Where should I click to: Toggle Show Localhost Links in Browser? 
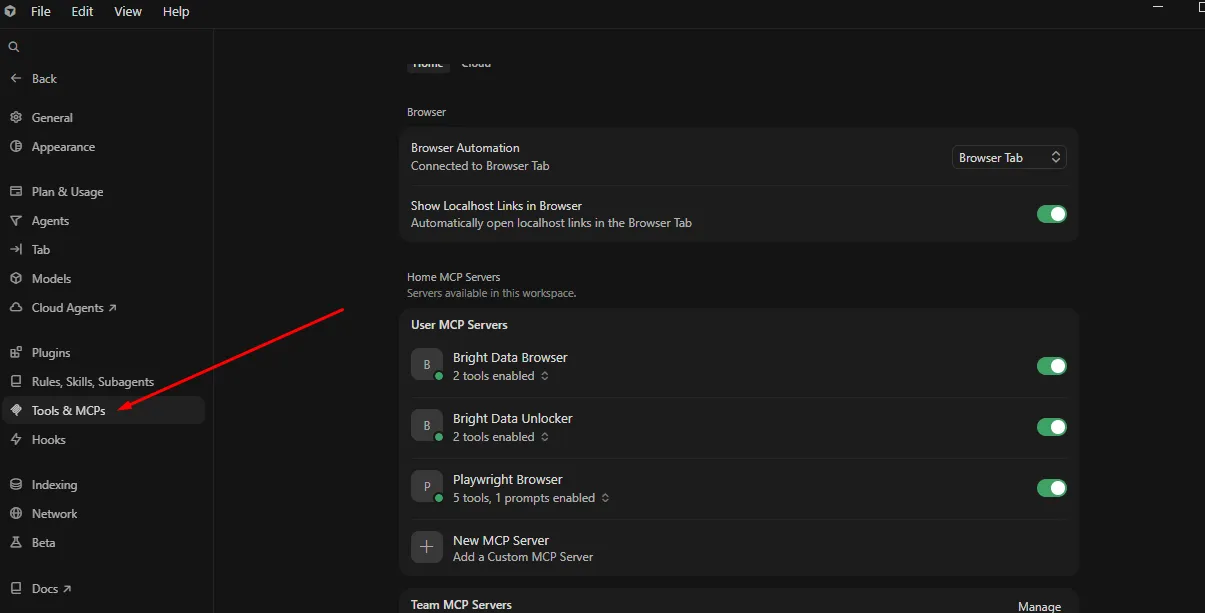coord(1051,214)
